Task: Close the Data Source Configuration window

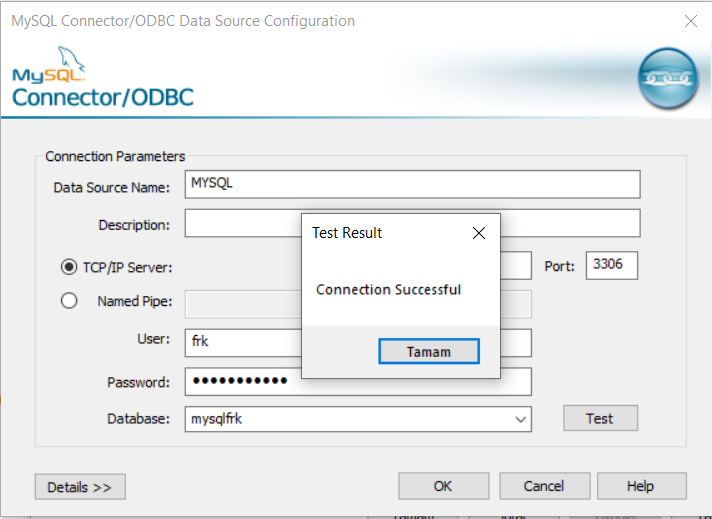Action: (x=691, y=21)
